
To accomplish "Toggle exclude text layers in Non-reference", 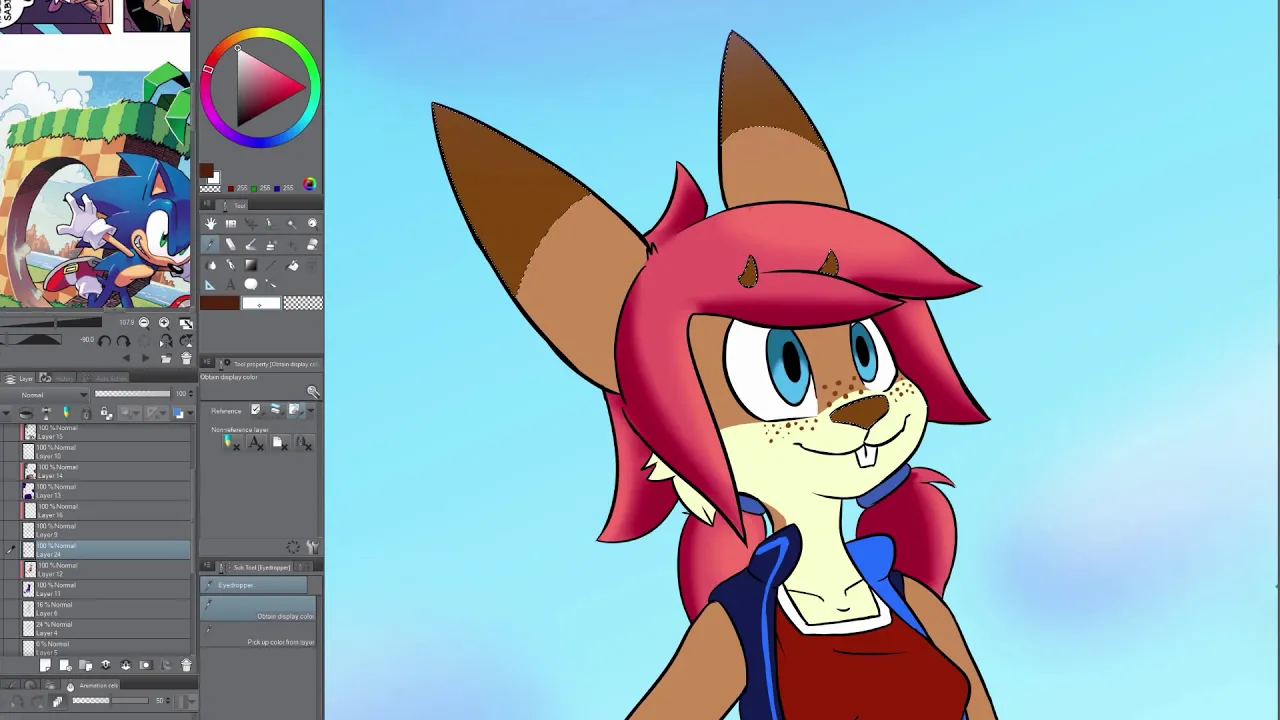I will pos(256,443).
